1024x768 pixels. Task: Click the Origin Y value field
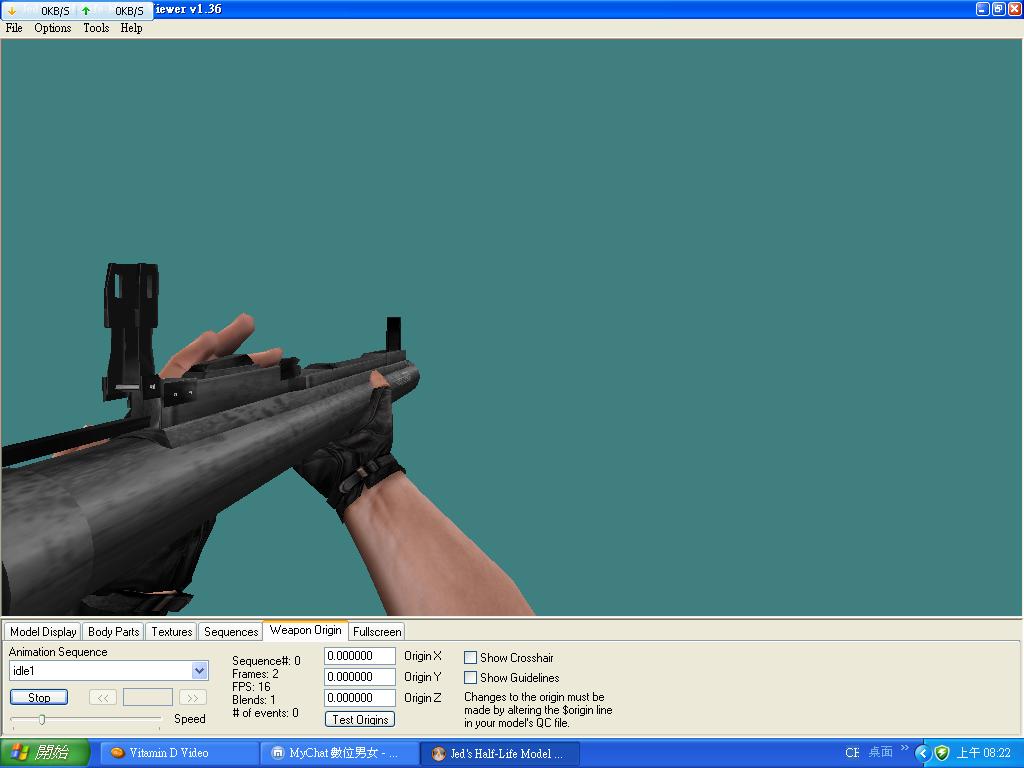tap(360, 677)
